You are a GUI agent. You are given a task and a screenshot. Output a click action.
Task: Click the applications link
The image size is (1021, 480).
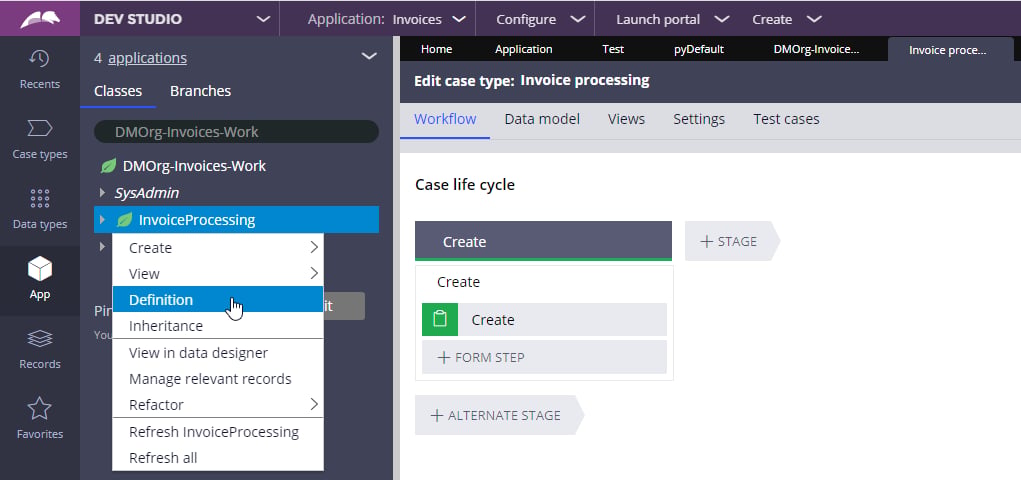coord(147,58)
